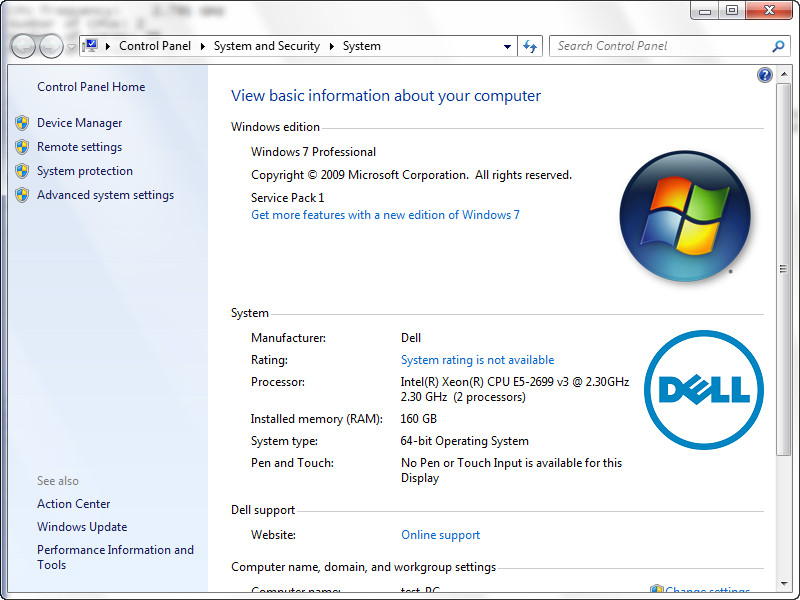Select System and Security breadcrumb
800x600 pixels.
(267, 46)
